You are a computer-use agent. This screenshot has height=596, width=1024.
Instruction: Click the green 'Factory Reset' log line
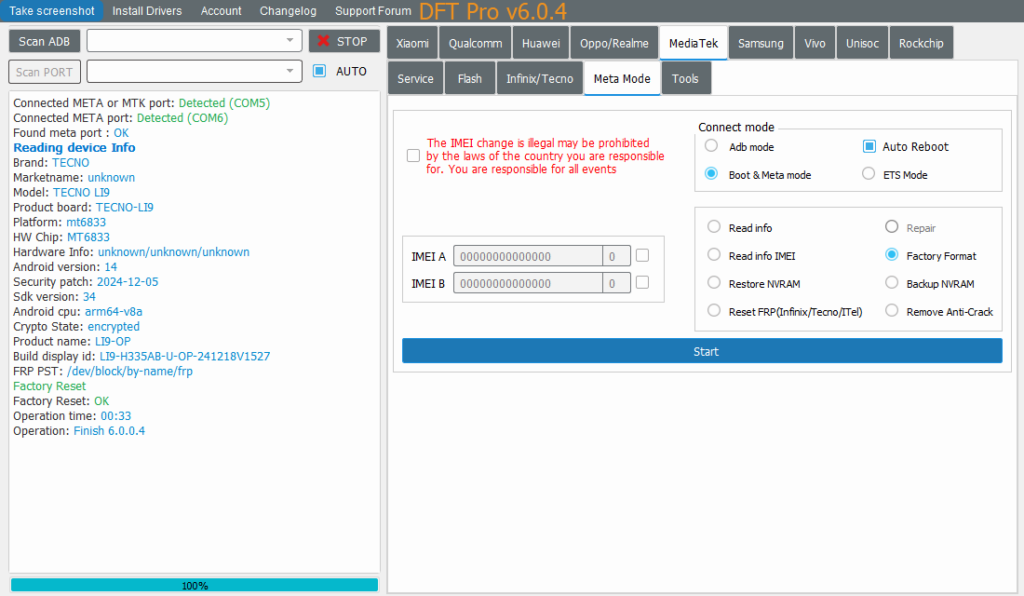click(50, 386)
